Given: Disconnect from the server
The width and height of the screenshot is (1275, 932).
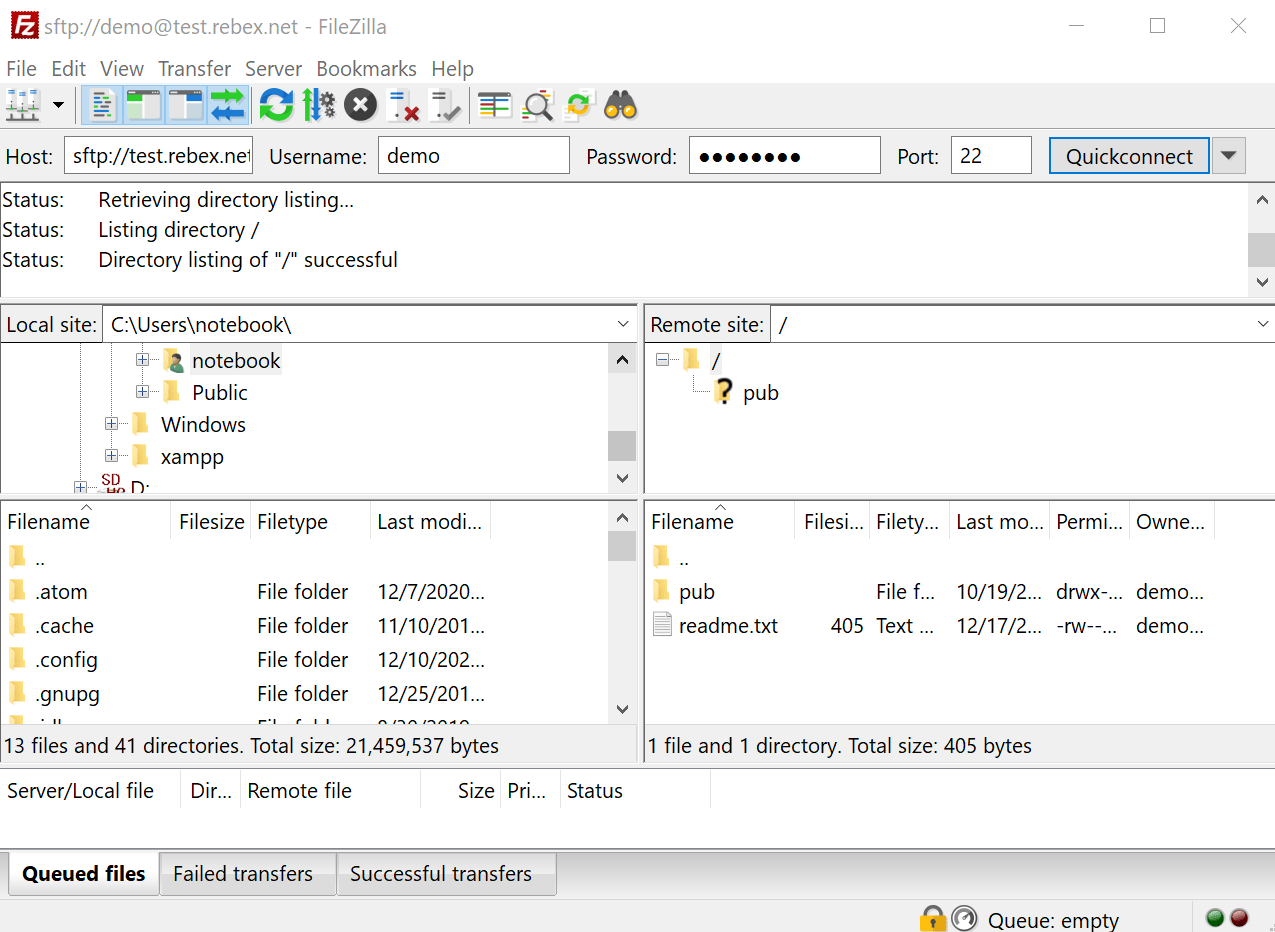Looking at the screenshot, I should (403, 104).
